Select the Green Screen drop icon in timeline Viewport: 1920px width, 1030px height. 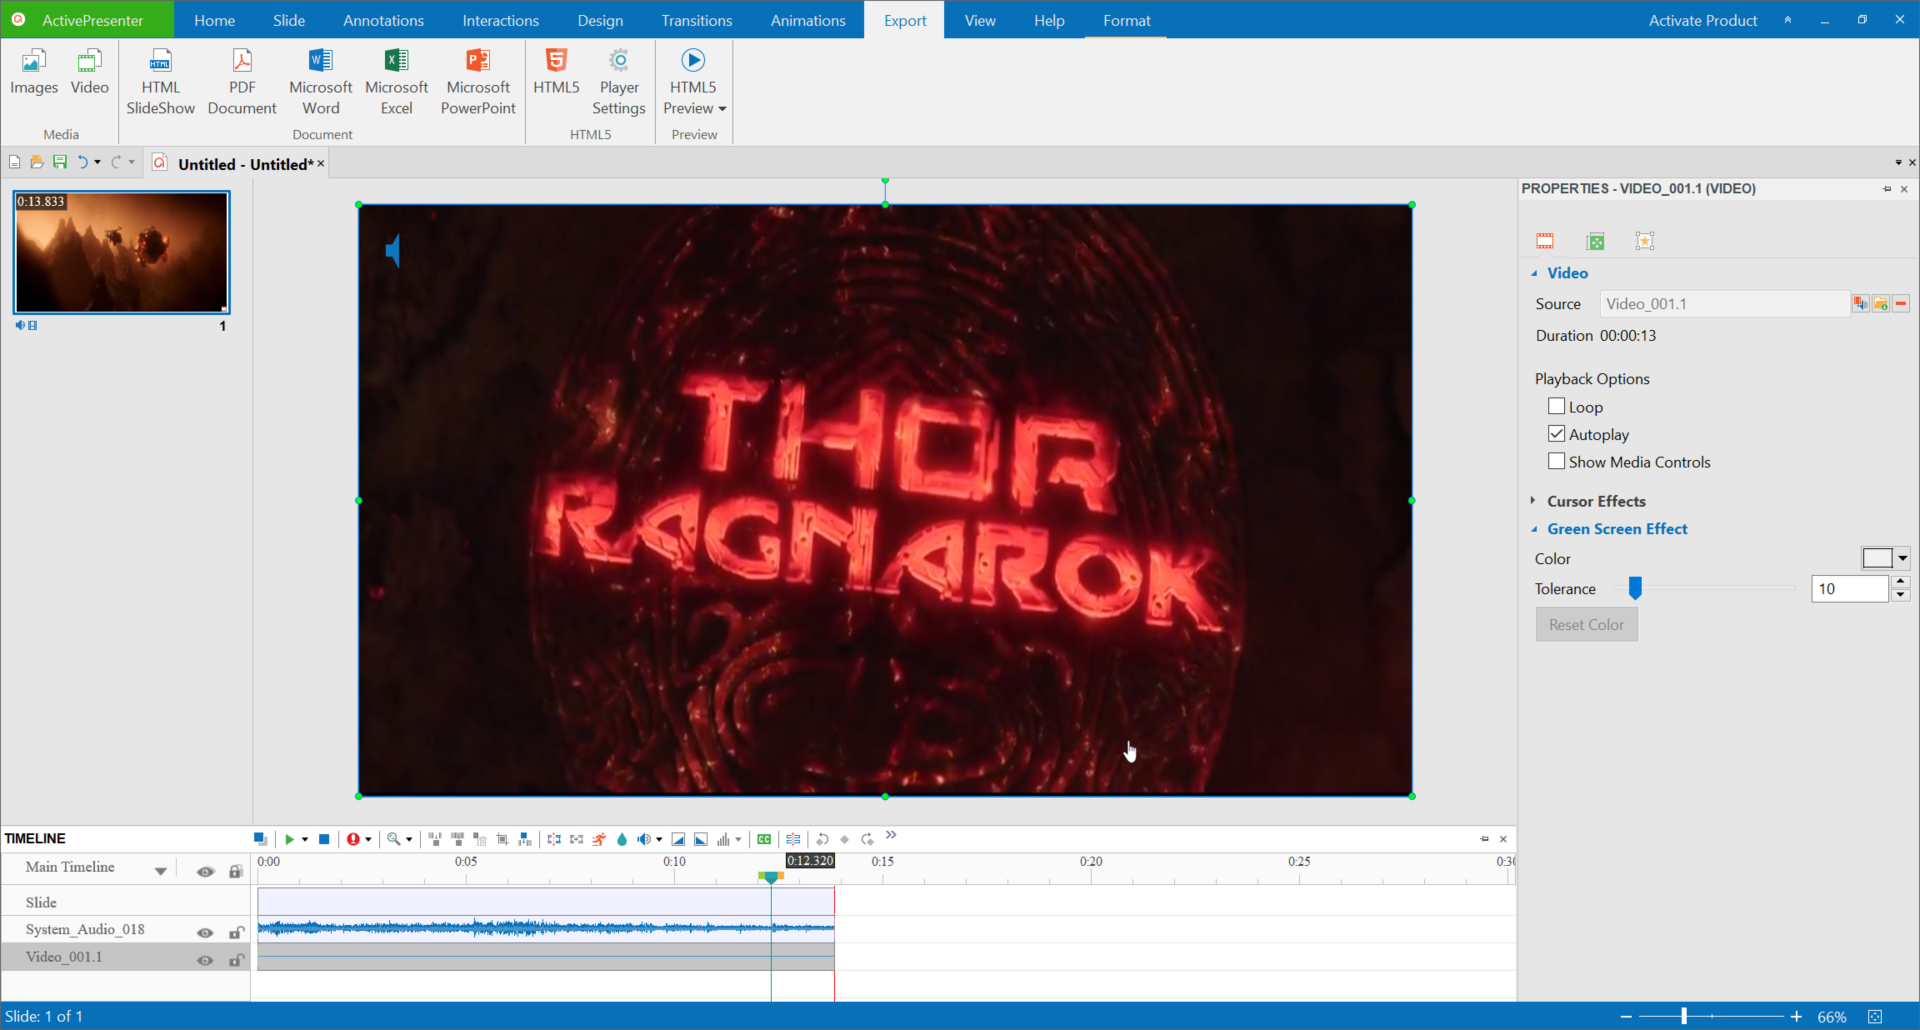(621, 839)
